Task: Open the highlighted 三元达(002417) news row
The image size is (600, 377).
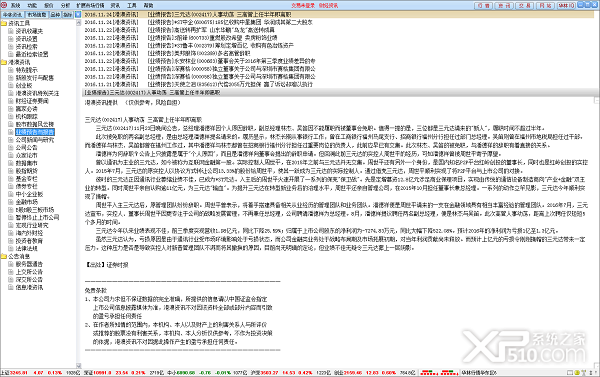Action: click(338, 15)
